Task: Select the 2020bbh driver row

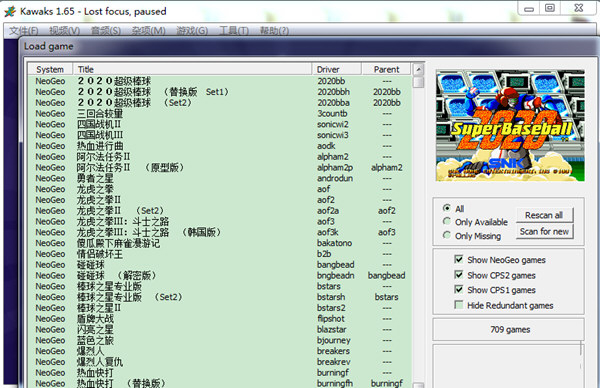Action: pyautogui.click(x=220, y=92)
